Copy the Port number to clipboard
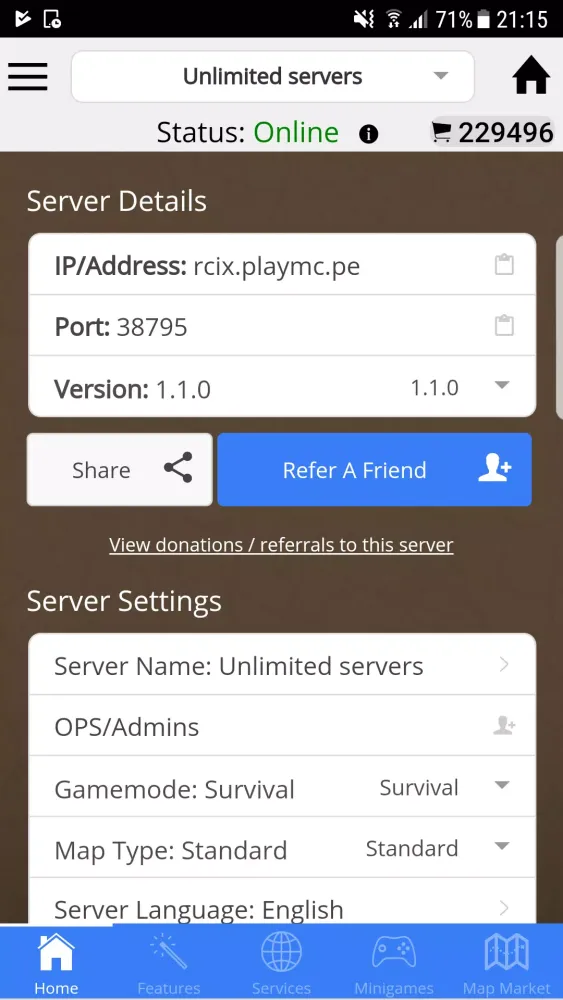 [504, 325]
